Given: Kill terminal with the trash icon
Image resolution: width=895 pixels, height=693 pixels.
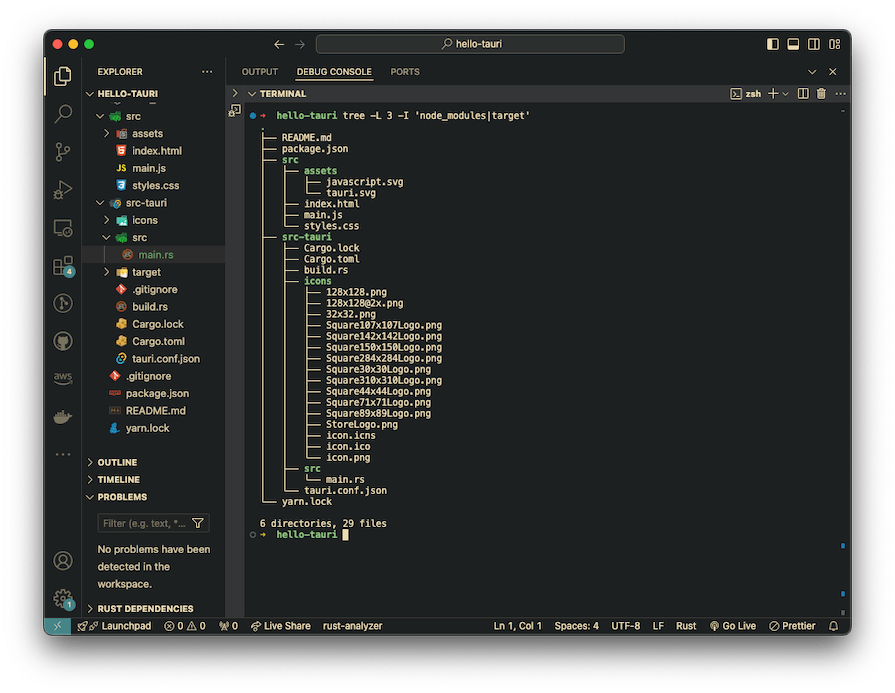Looking at the screenshot, I should (x=821, y=94).
